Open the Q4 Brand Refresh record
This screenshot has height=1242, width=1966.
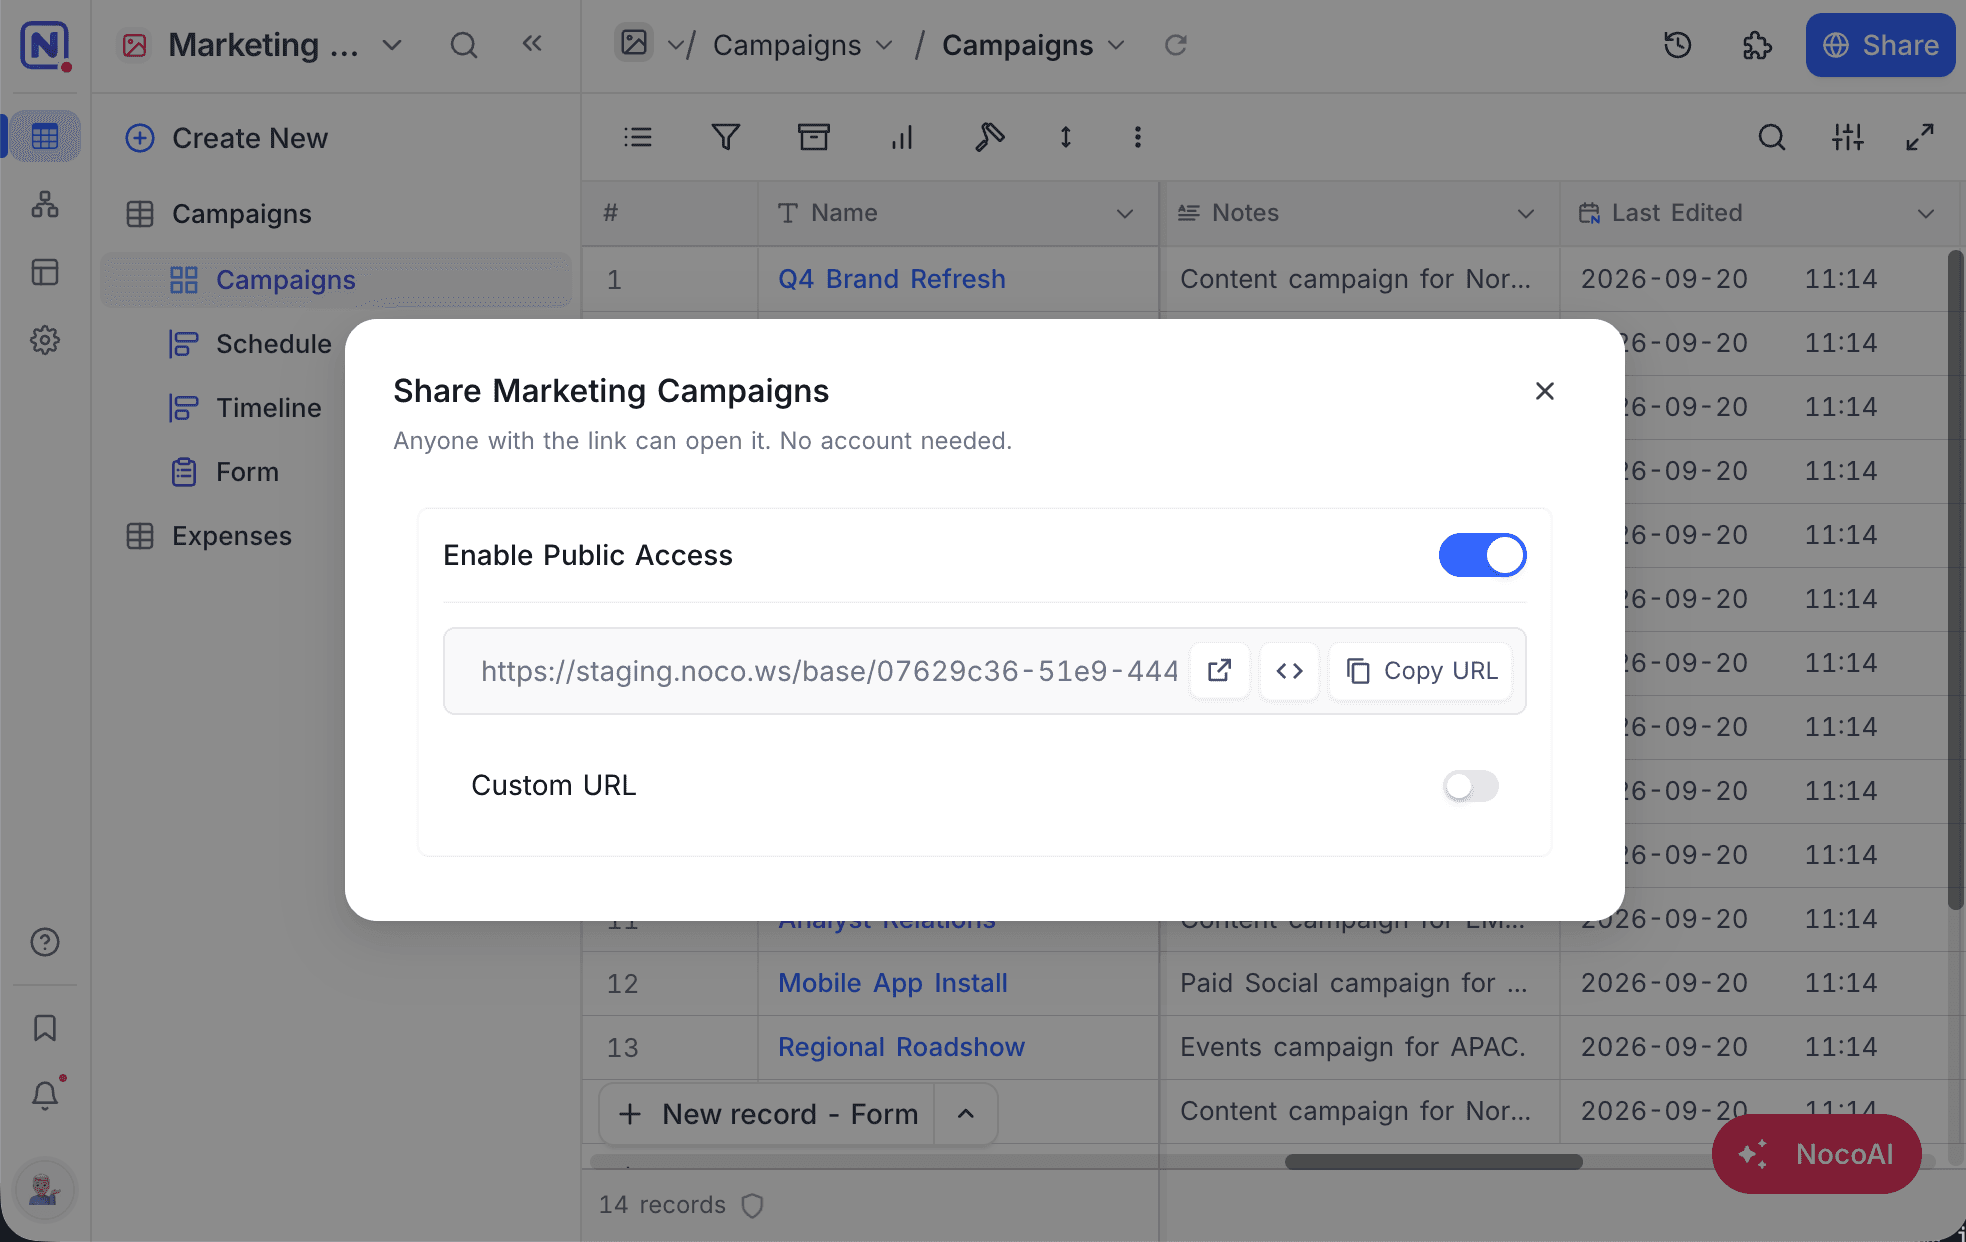pyautogui.click(x=892, y=279)
